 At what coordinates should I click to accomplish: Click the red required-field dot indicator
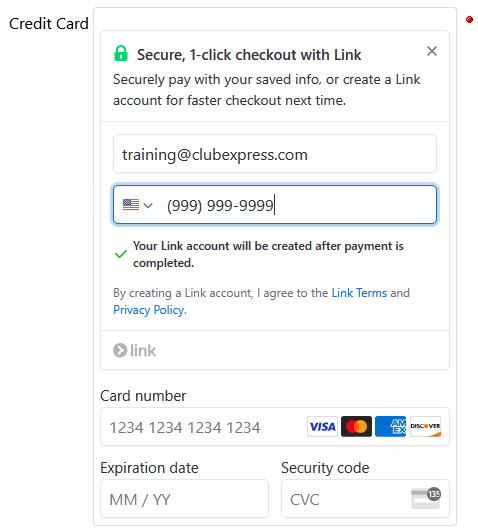[469, 20]
